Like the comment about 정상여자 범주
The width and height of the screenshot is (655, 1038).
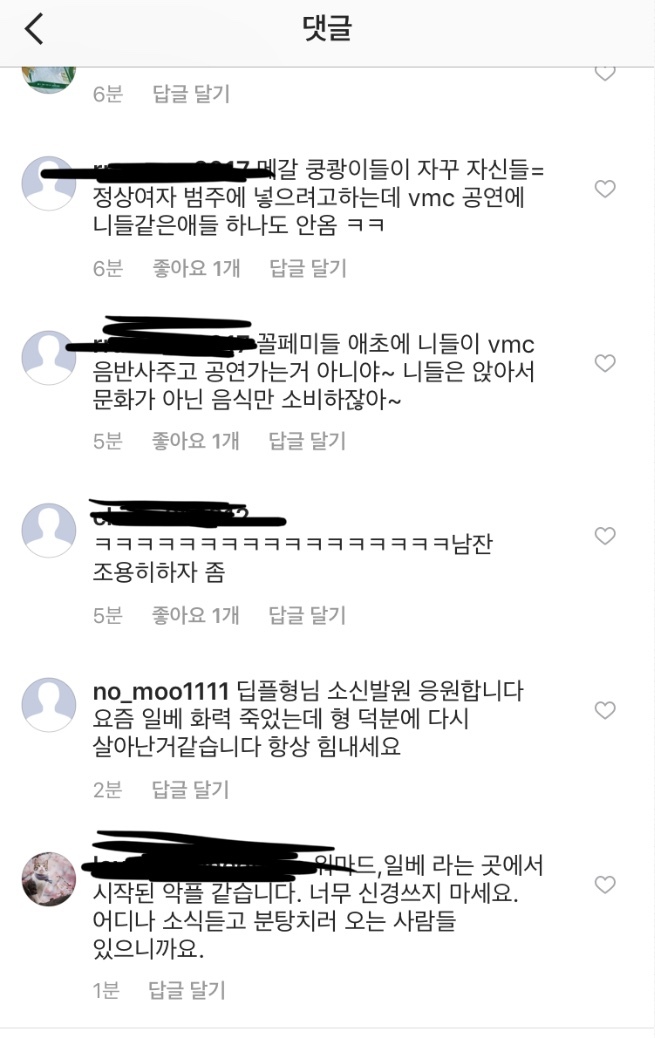[605, 189]
